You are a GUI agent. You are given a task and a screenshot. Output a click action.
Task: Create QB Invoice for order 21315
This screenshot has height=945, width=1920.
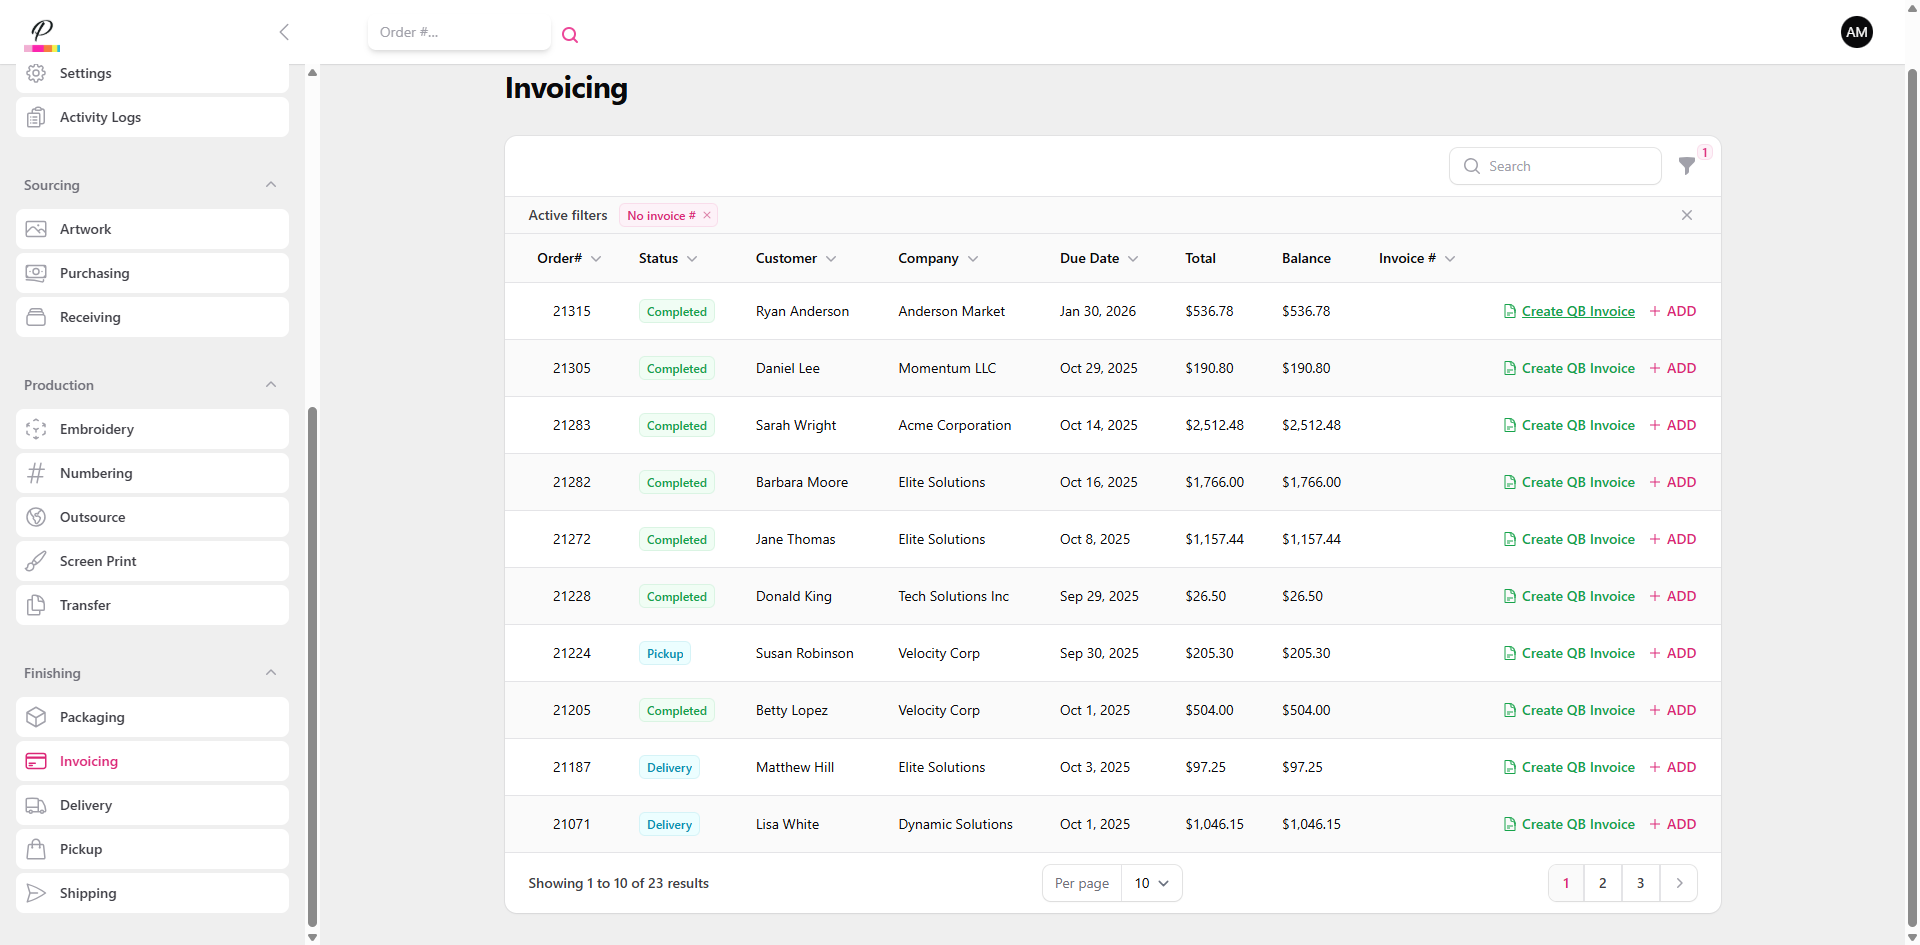click(x=1577, y=311)
